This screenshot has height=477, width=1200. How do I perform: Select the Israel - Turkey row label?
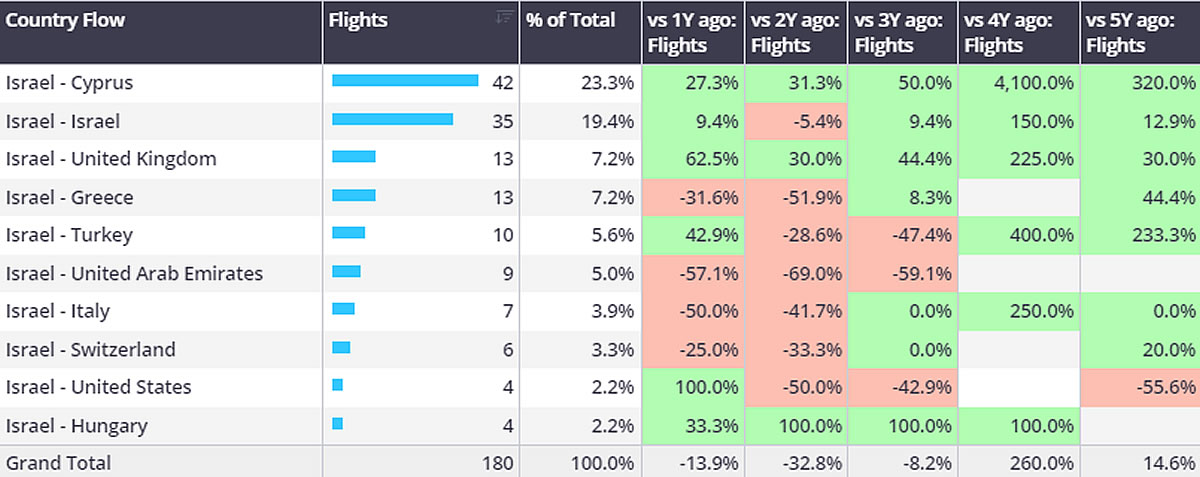tap(69, 235)
